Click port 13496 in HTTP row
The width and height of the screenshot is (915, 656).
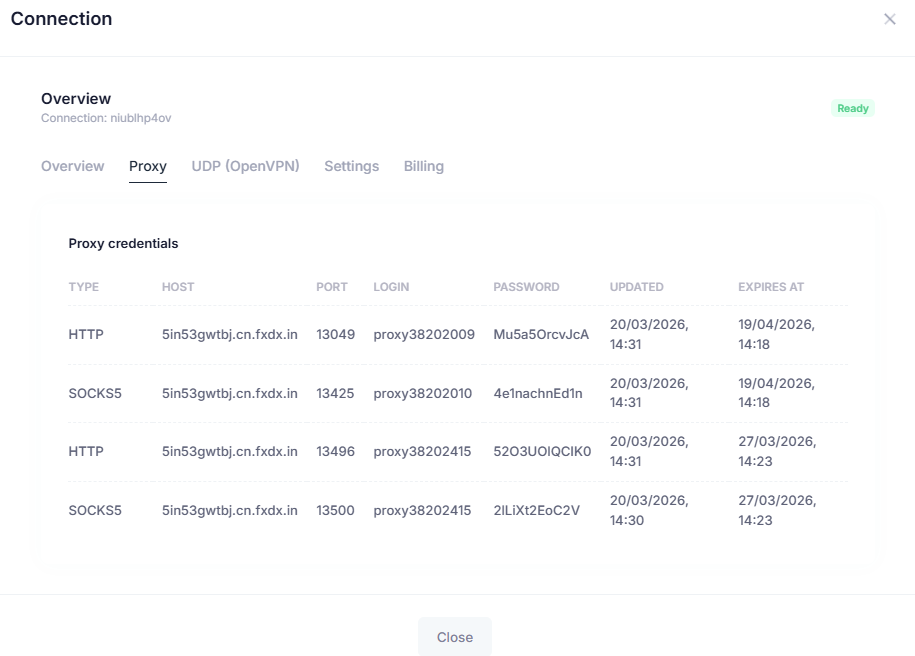click(335, 451)
